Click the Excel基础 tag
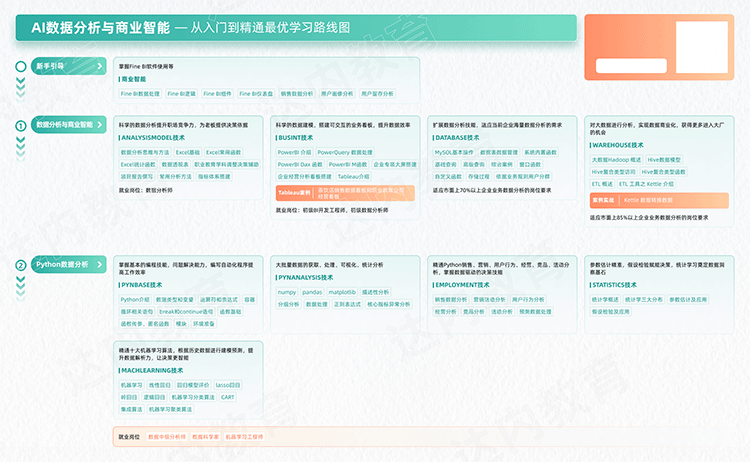 coord(188,153)
